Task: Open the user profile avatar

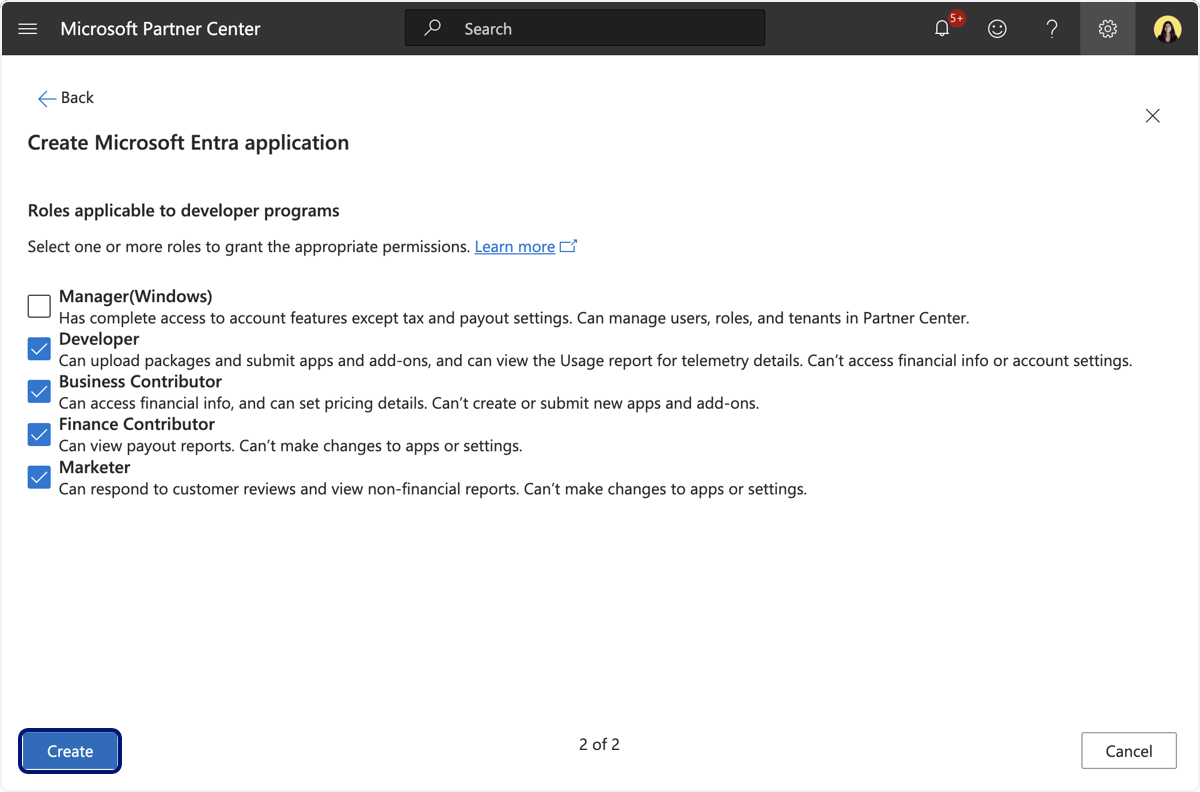Action: point(1167,29)
